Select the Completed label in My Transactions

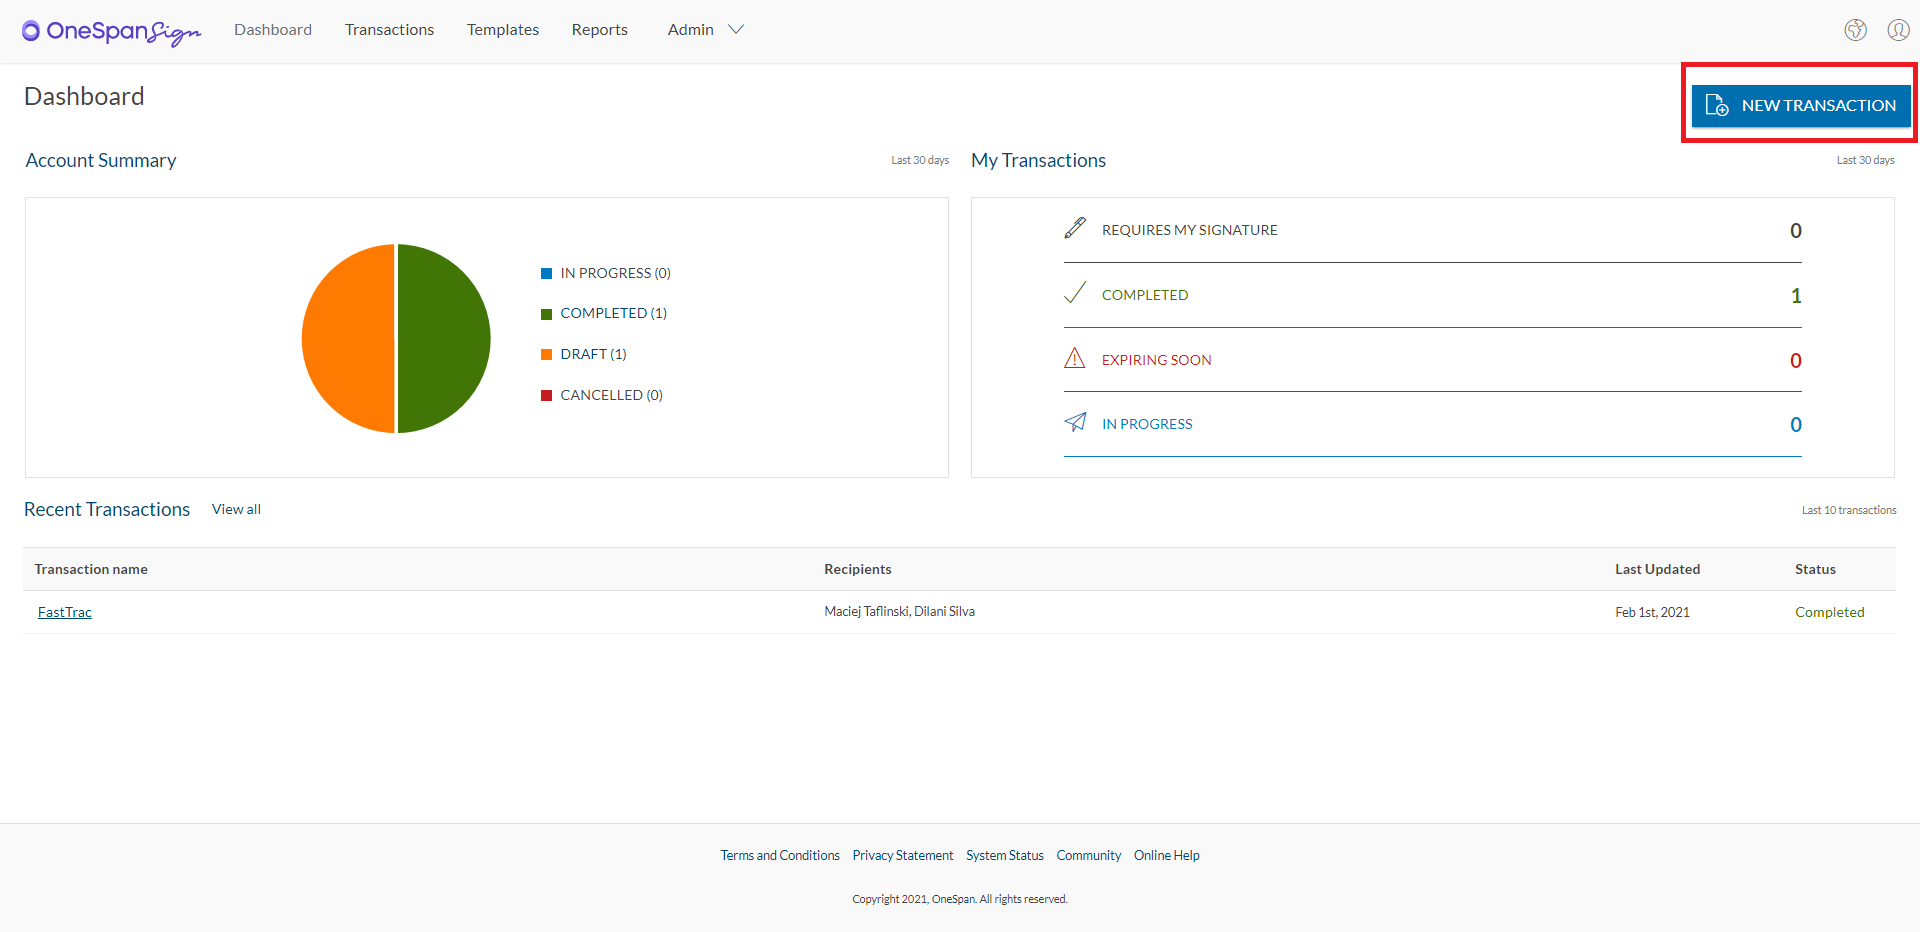point(1145,295)
